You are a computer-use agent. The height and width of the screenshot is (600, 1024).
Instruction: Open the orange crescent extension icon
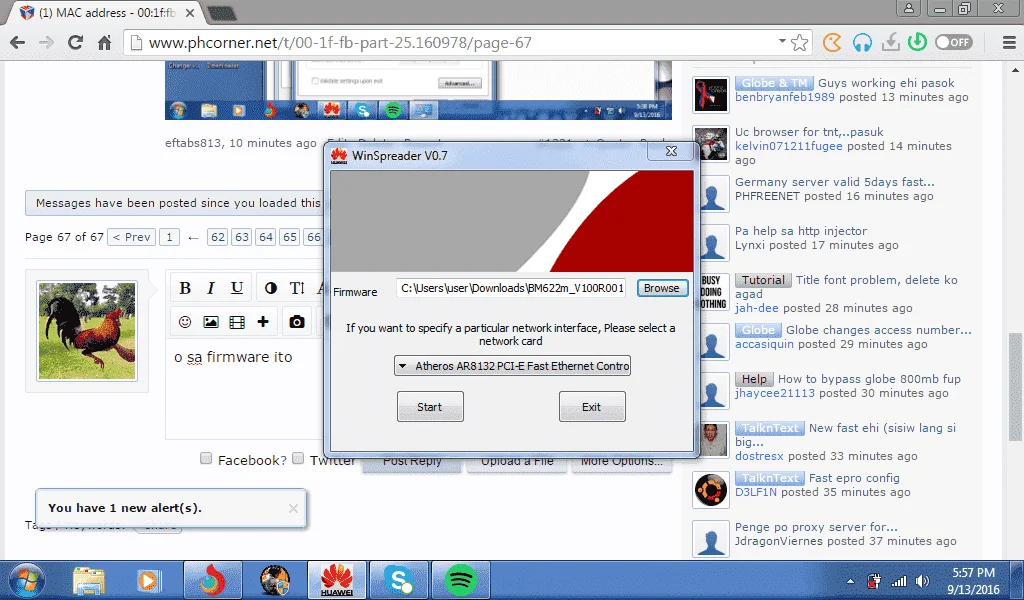(832, 42)
